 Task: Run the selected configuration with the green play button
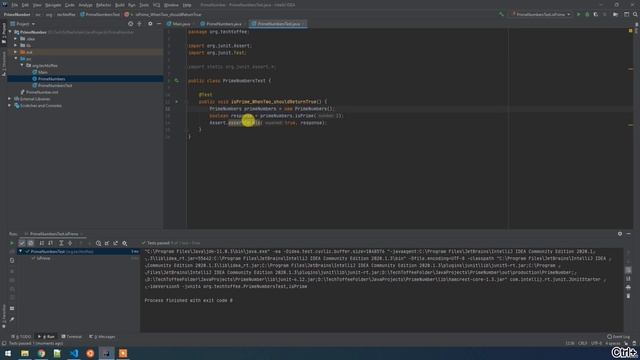pyautogui.click(x=578, y=14)
